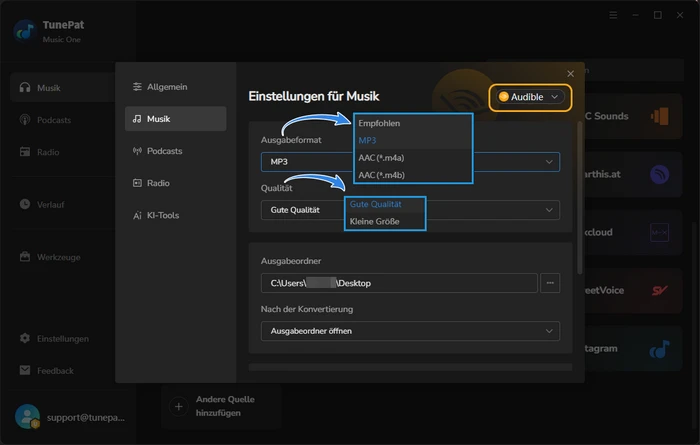This screenshot has height=445, width=700.
Task: Click the plus icon for adding a source
Action: point(179,407)
